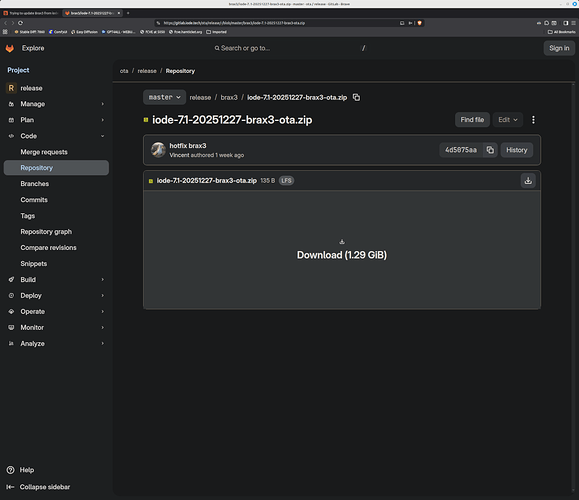Copy commit SHA 4d5875aa
This screenshot has height=500, width=579.
click(490, 150)
